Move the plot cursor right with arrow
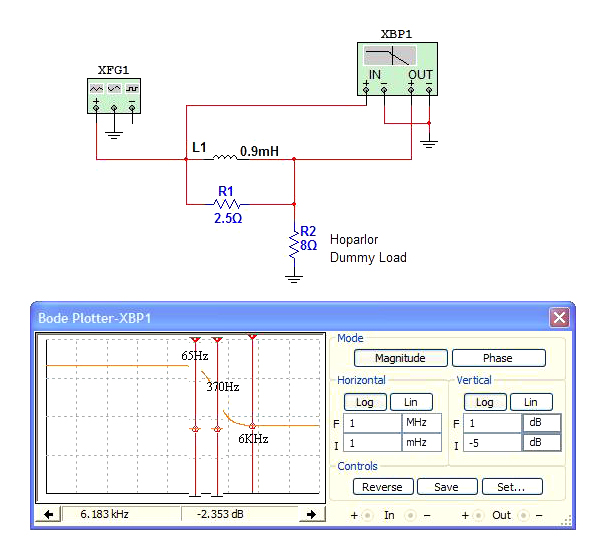605x542 pixels. (x=312, y=514)
